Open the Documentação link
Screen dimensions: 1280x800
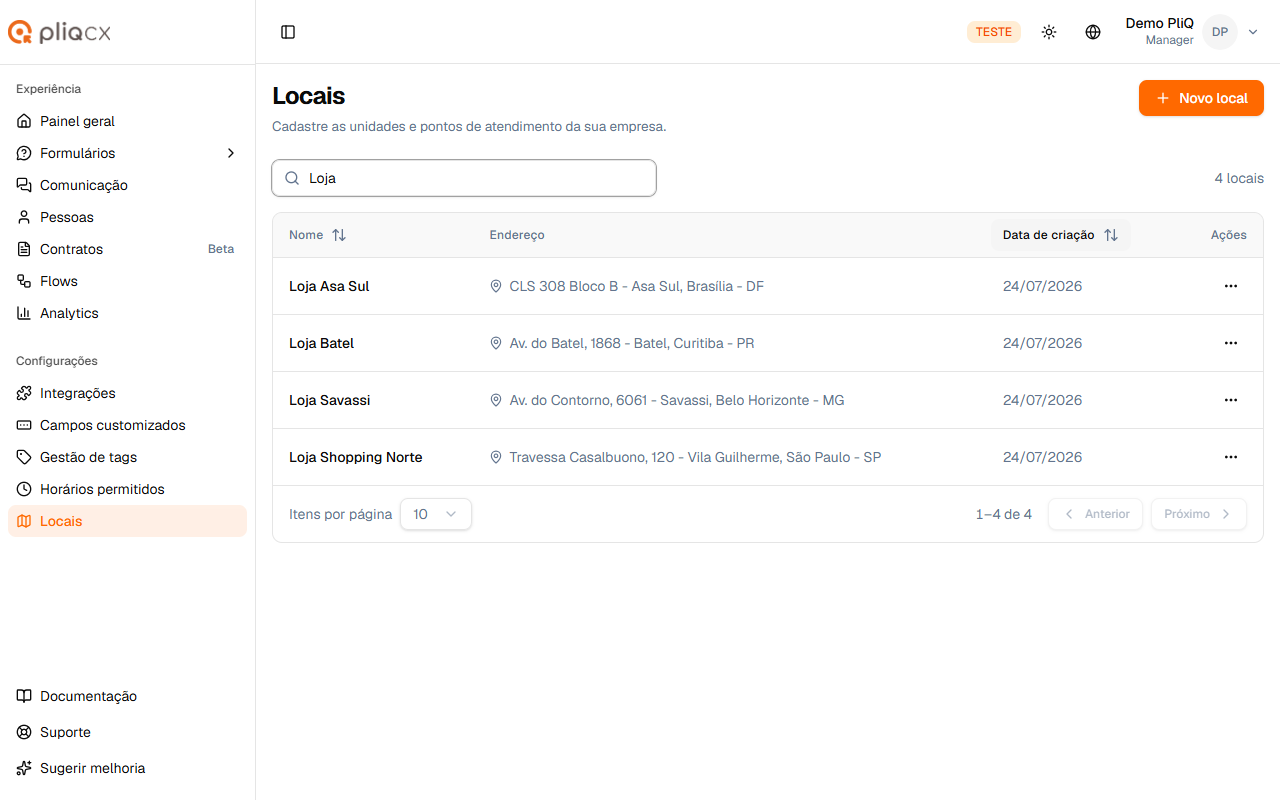coord(127,696)
